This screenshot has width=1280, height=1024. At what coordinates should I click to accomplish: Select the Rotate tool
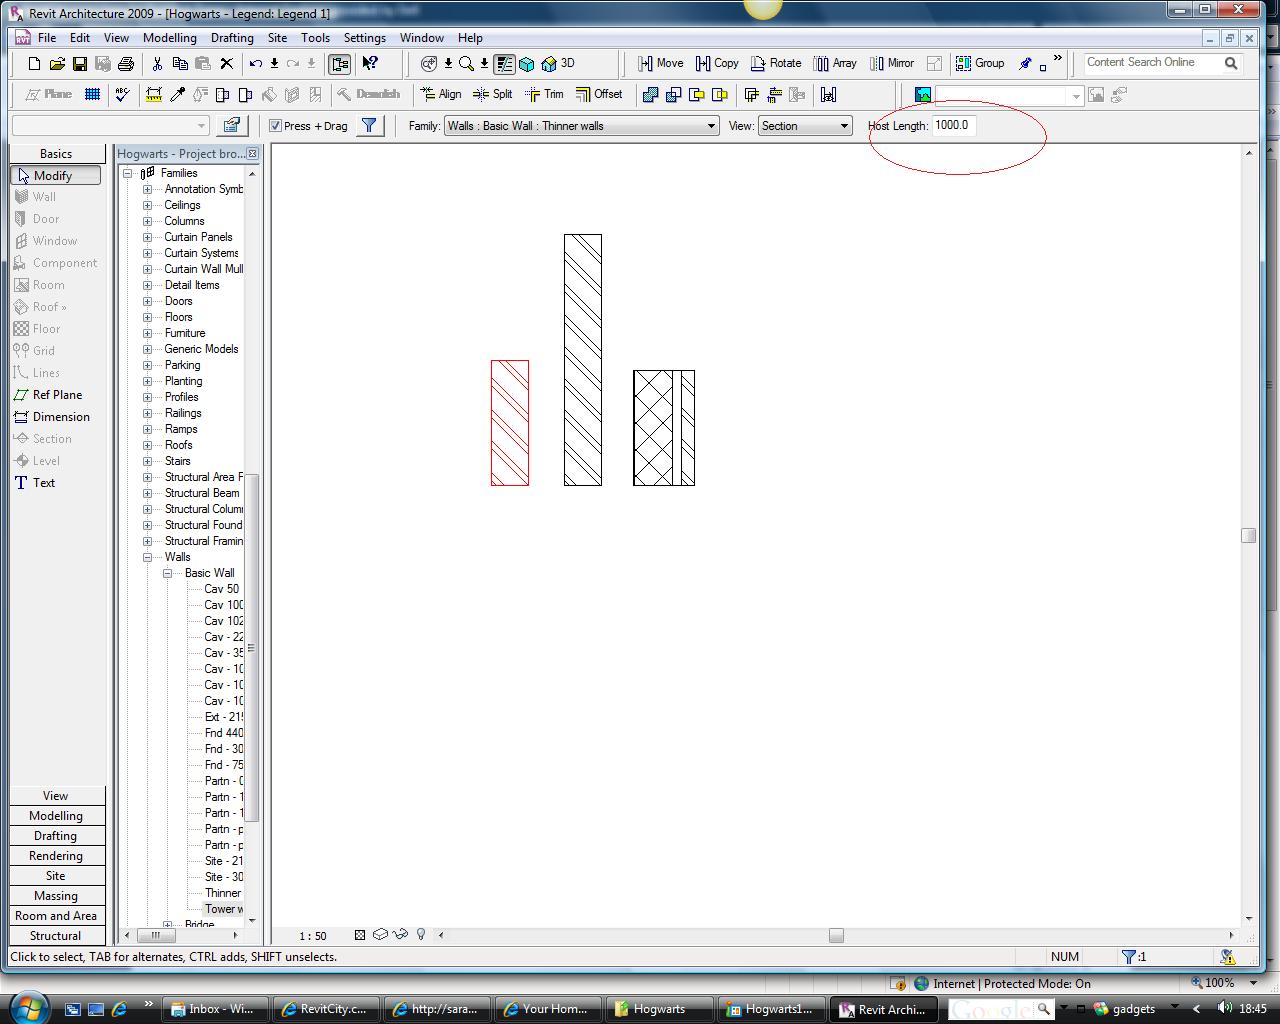pyautogui.click(x=776, y=63)
